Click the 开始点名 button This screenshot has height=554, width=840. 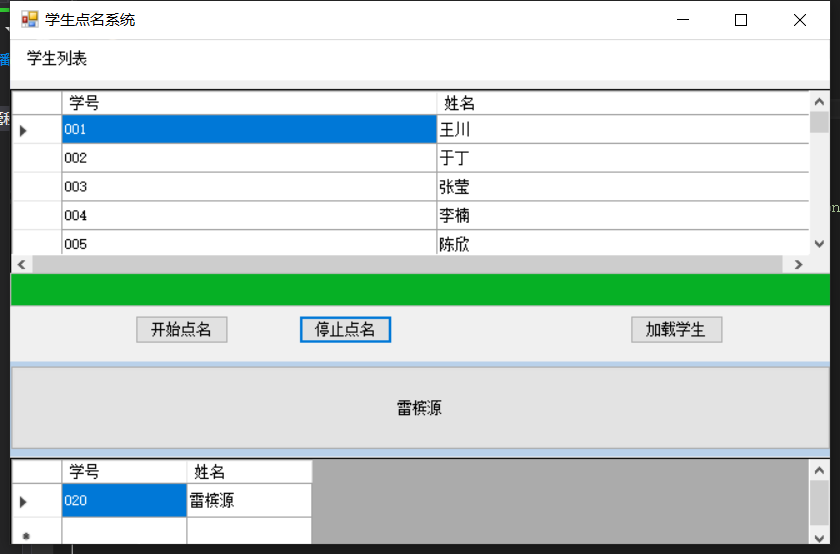(182, 329)
